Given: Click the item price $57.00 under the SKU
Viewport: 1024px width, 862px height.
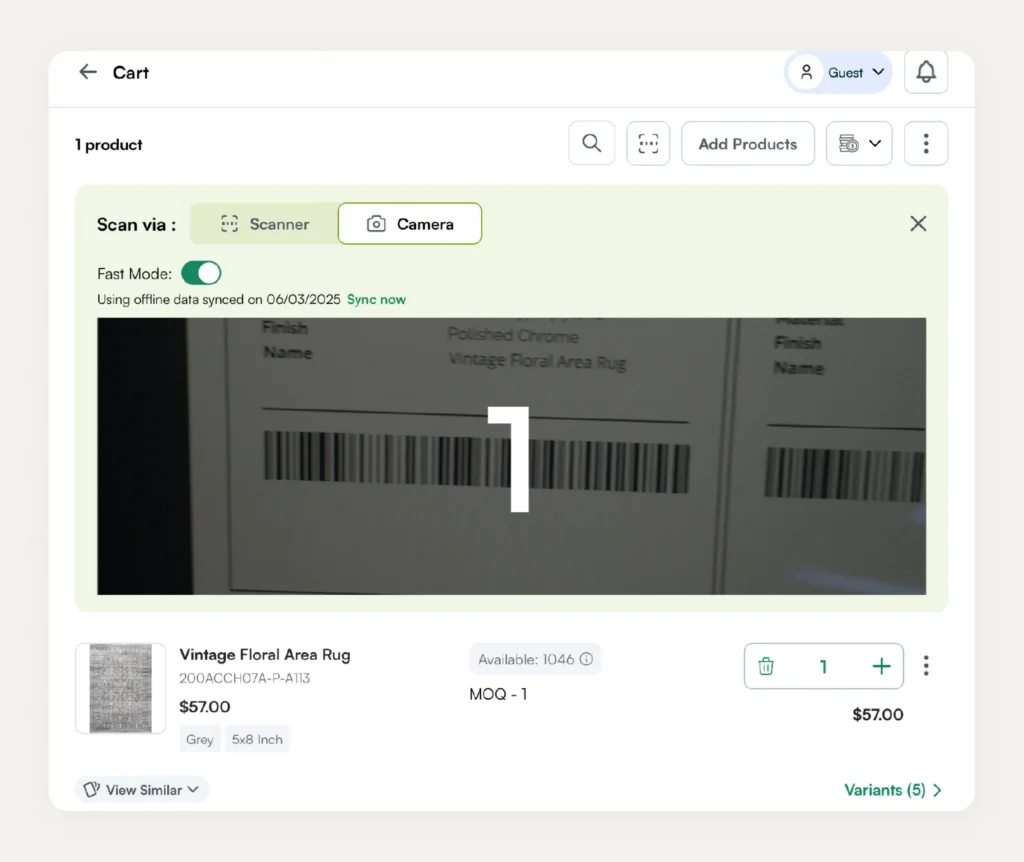Looking at the screenshot, I should click(x=204, y=707).
